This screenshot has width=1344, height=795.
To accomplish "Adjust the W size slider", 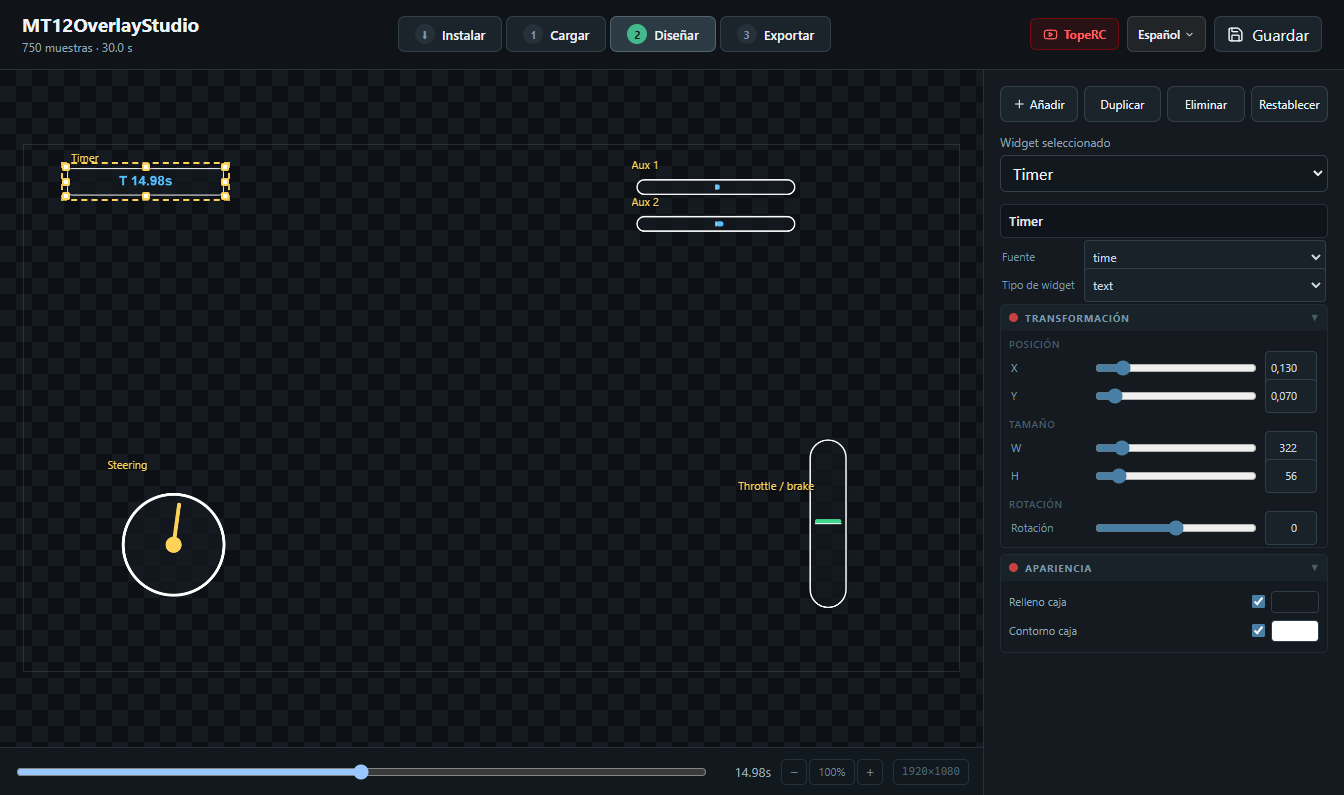I will [x=1176, y=448].
